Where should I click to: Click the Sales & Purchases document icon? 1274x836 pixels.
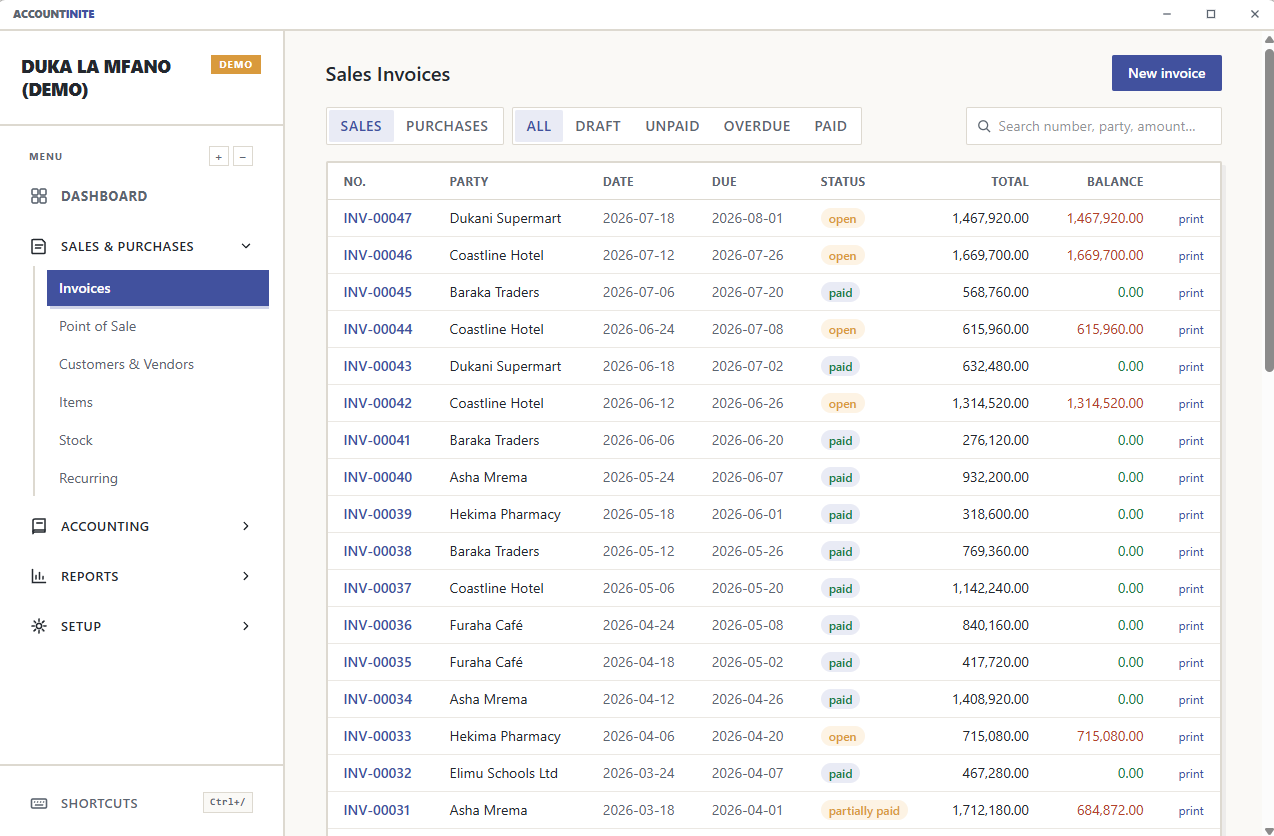coord(39,246)
